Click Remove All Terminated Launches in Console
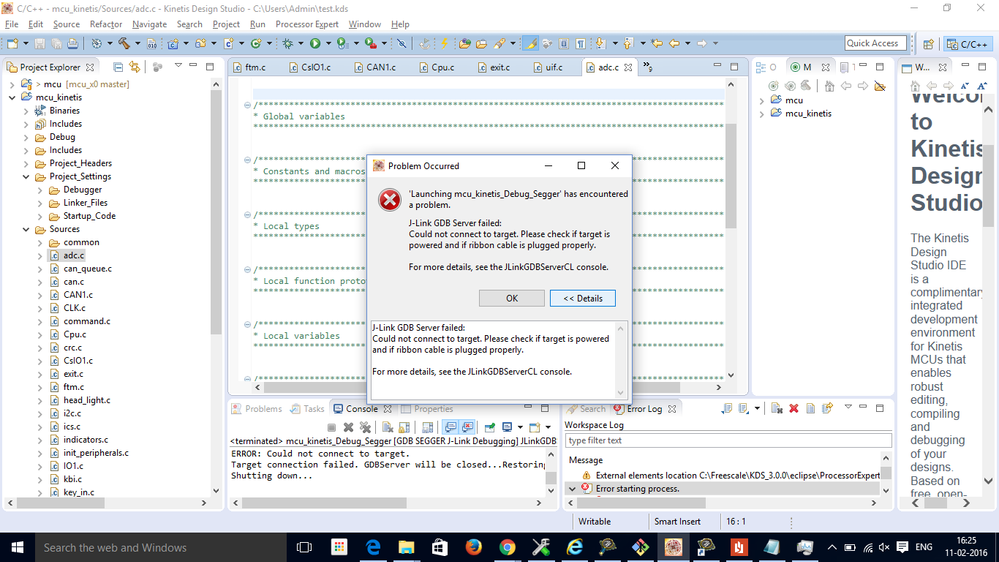Screen dimensions: 999x562 [365, 427]
